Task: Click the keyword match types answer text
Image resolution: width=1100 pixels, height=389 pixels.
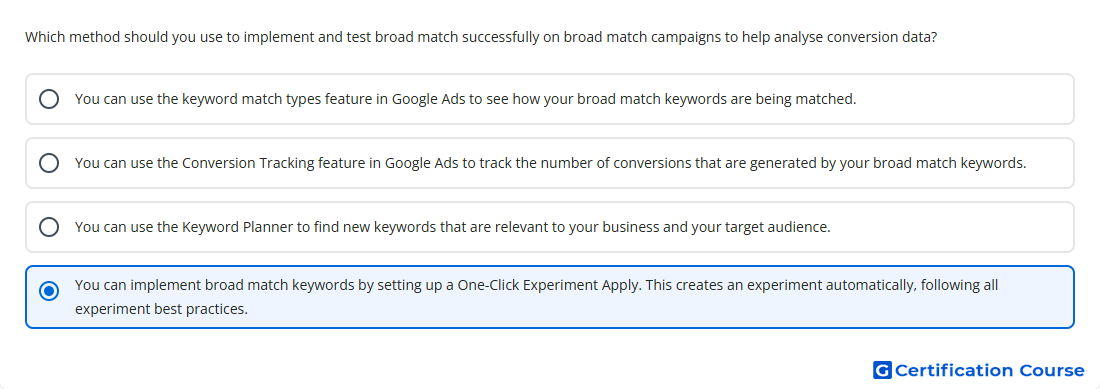Action: [466, 99]
